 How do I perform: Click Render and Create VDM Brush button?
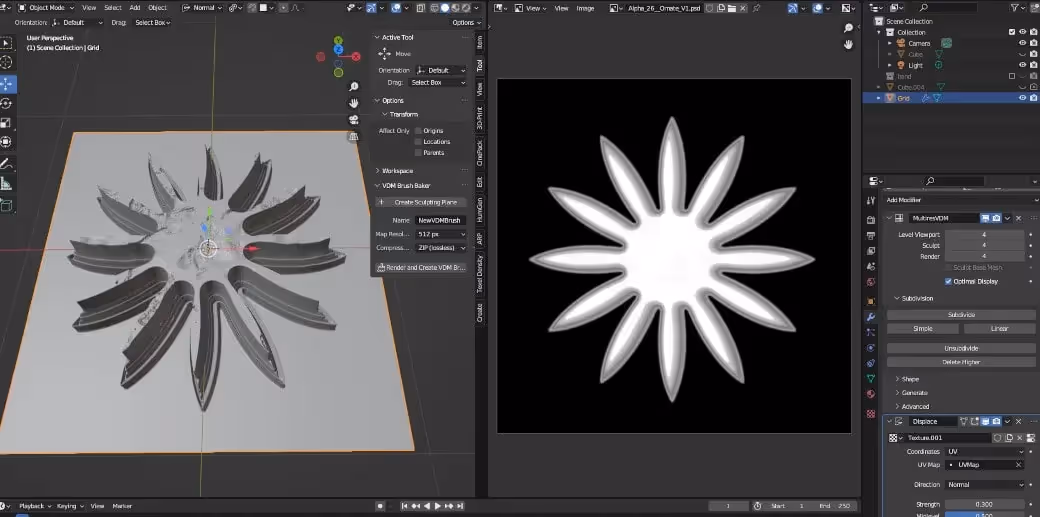pos(421,267)
